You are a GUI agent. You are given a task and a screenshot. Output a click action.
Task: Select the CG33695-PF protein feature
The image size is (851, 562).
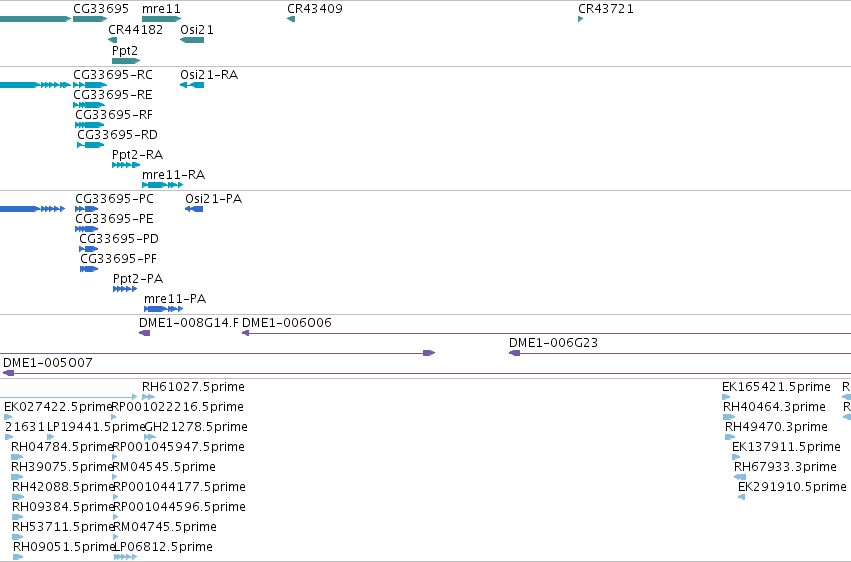pyautogui.click(x=89, y=269)
